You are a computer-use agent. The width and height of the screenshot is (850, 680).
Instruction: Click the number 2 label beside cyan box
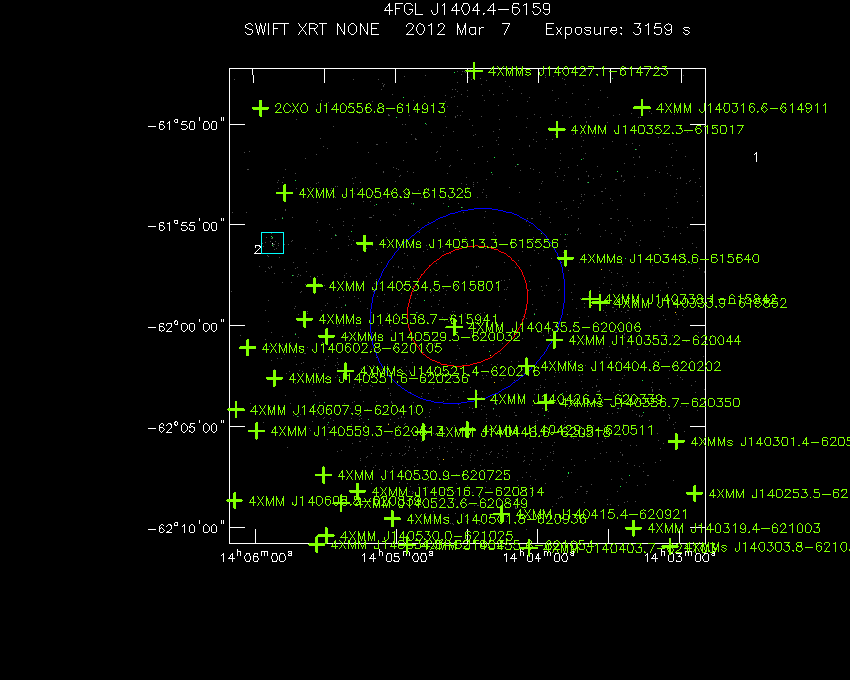tap(257, 249)
